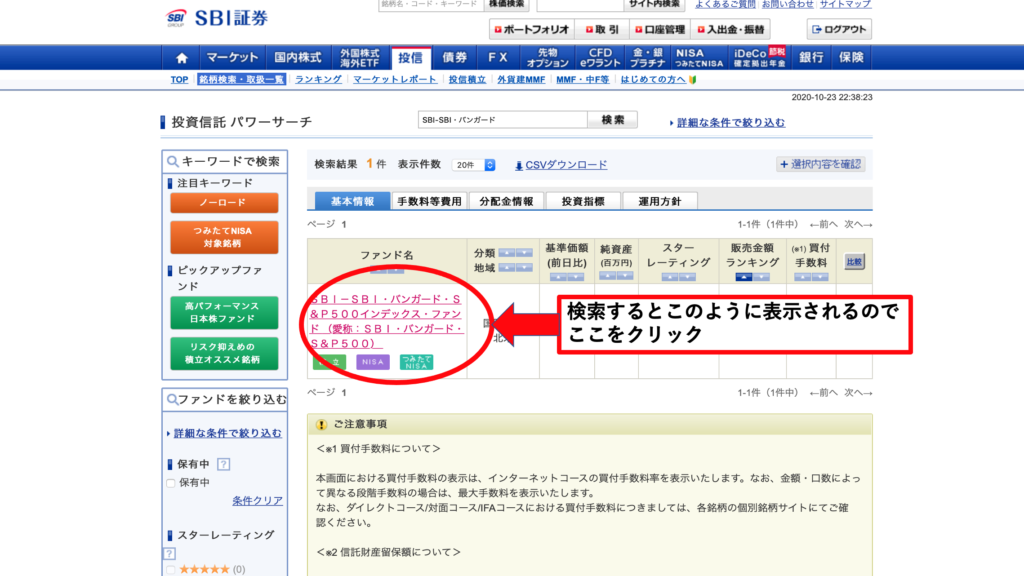Sort 地域 ascending with the up arrow
Screen dimensions: 1024x576
pos(507,268)
